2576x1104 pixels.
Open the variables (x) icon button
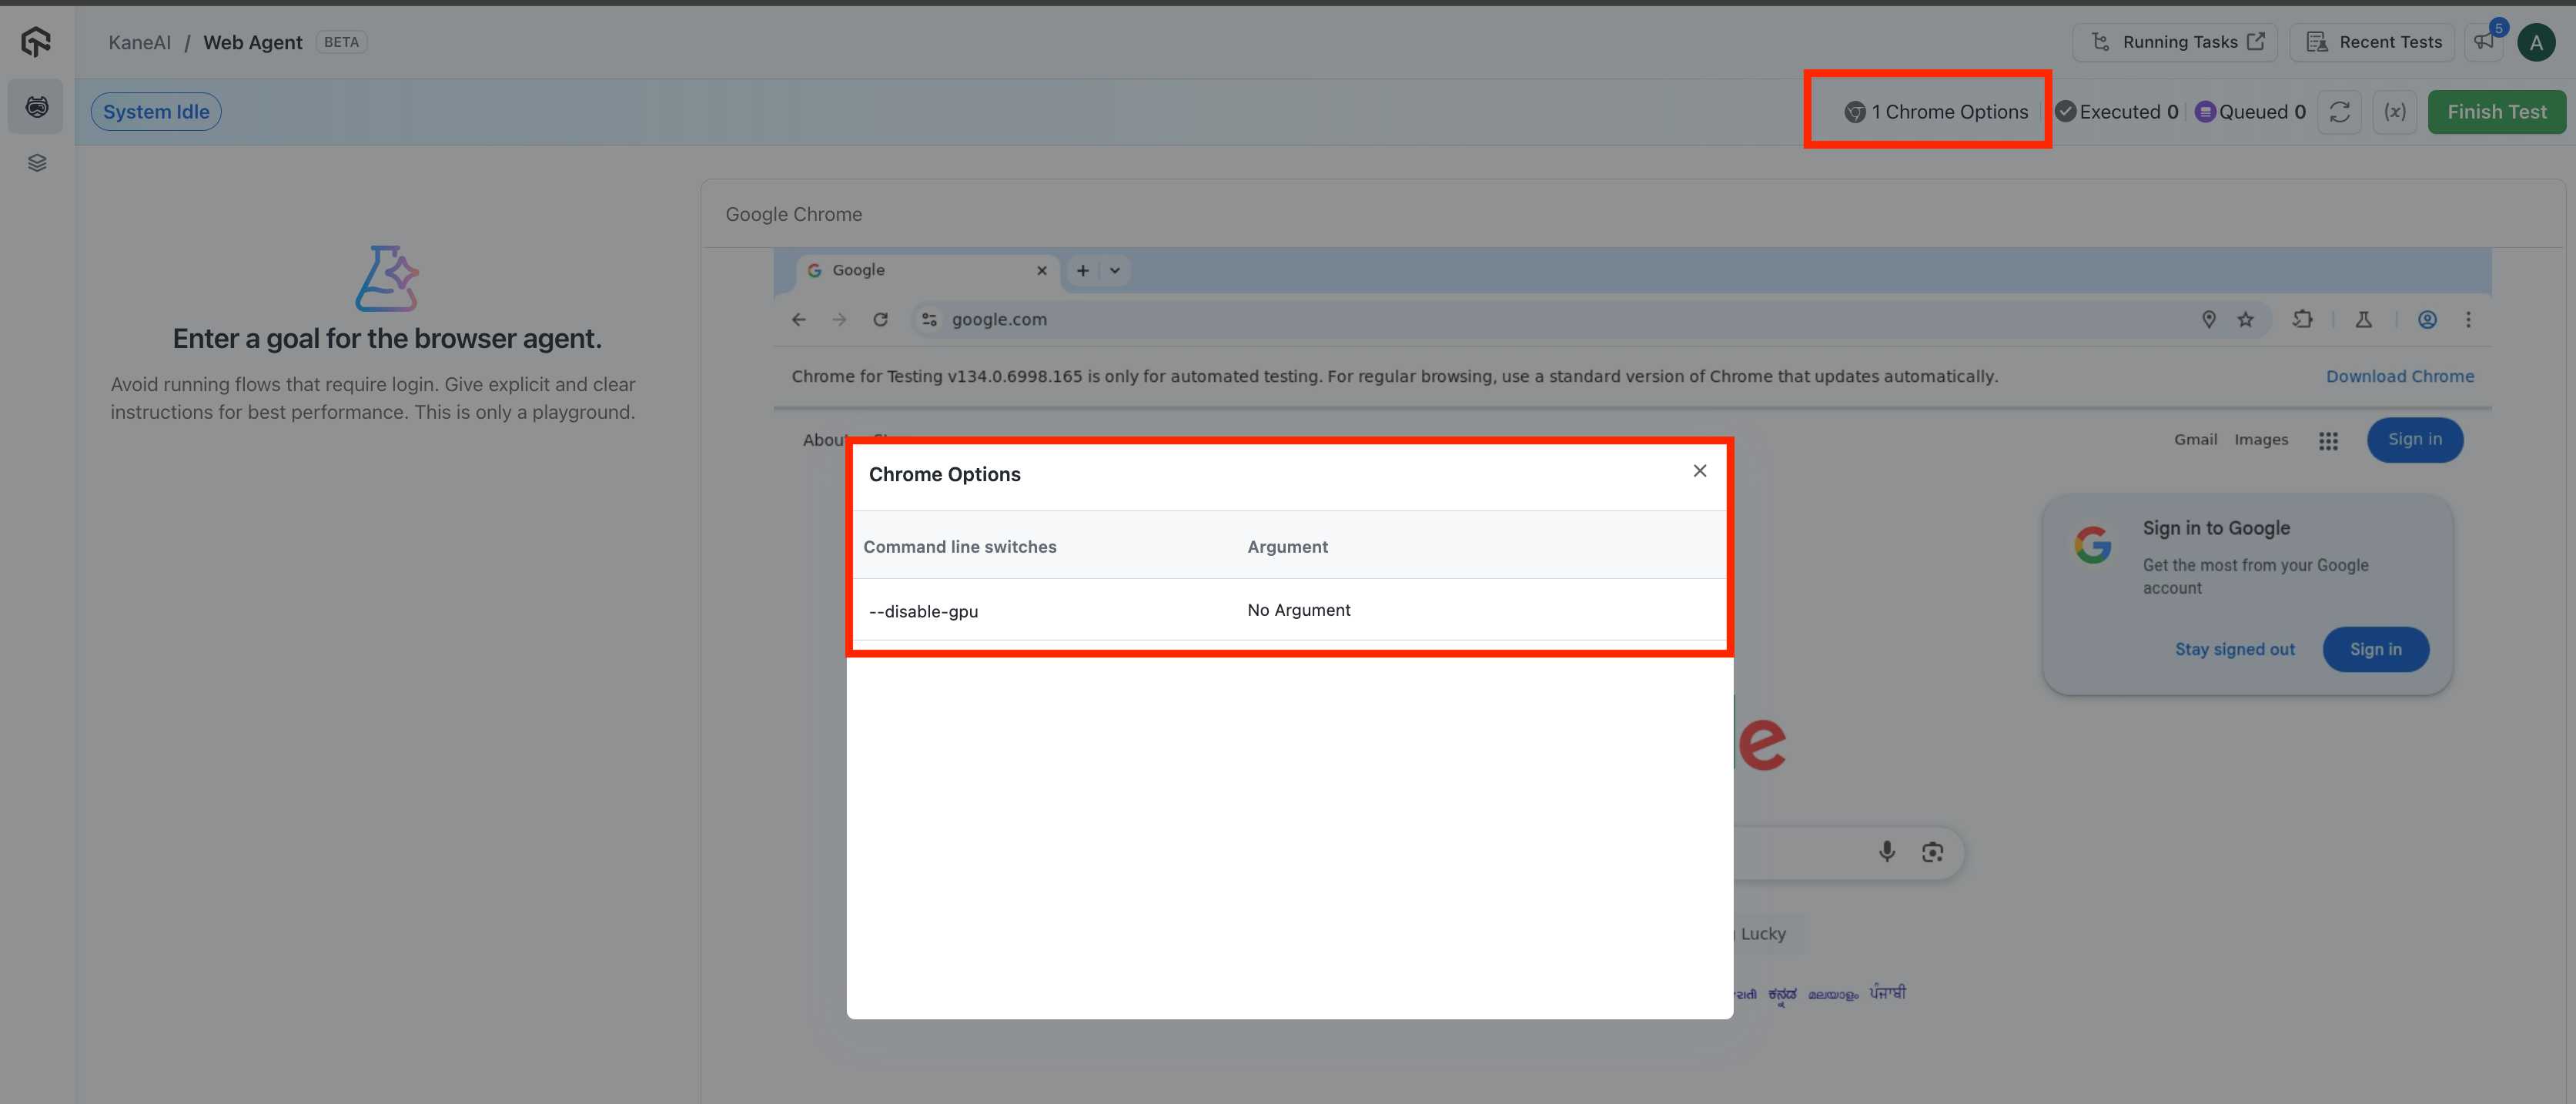(x=2394, y=112)
